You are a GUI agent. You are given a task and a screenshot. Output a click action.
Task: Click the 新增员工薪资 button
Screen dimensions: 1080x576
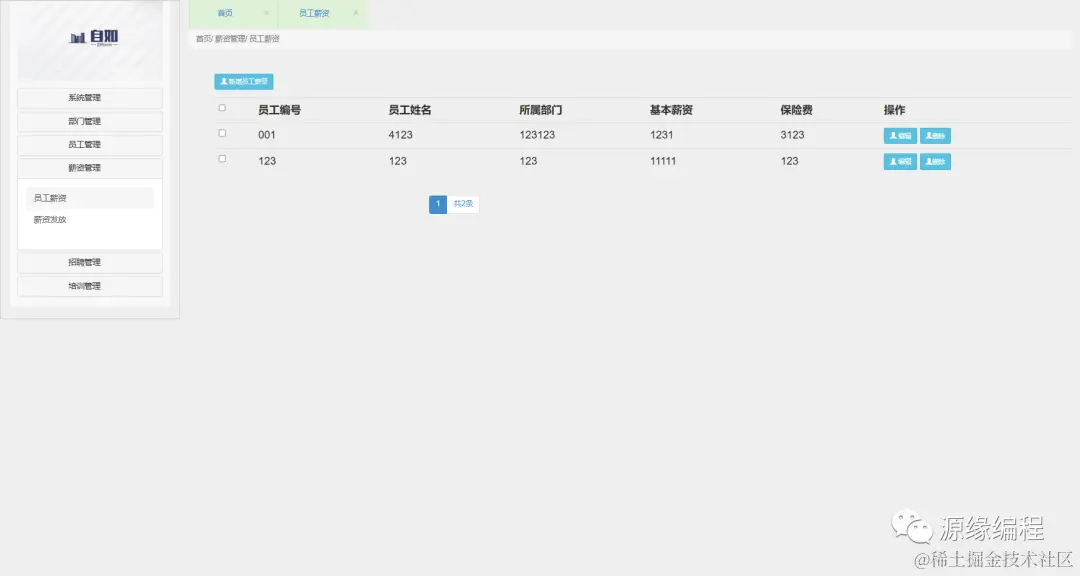[243, 81]
